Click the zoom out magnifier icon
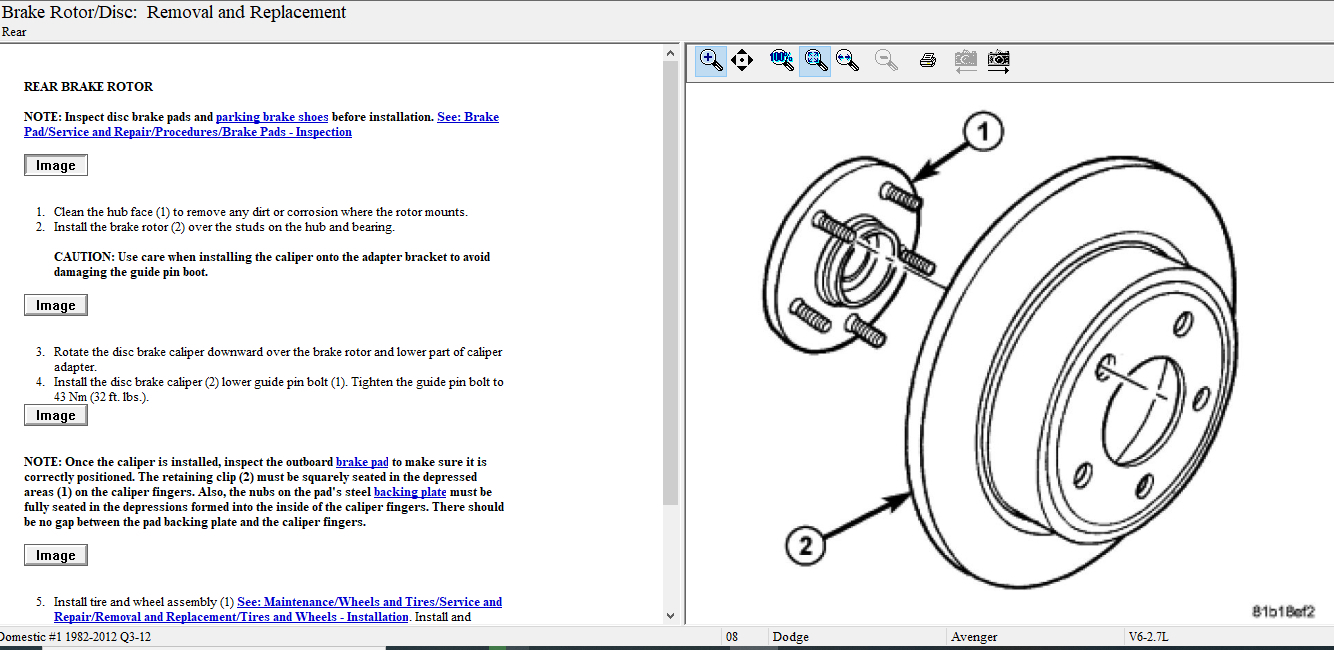The height and width of the screenshot is (650, 1334). pos(886,60)
